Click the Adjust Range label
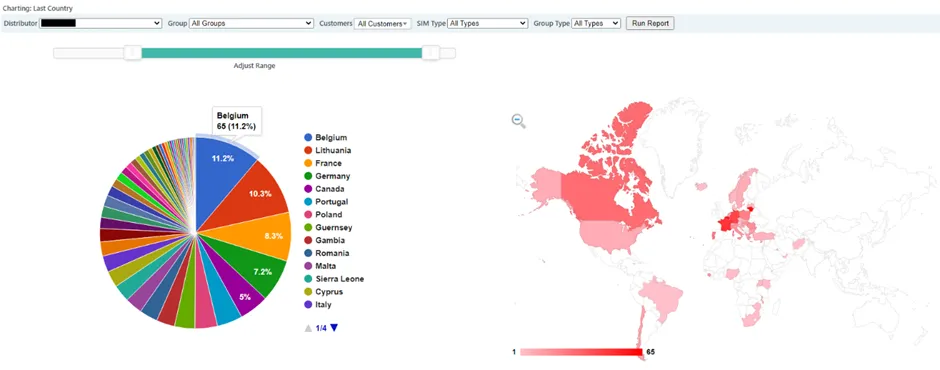The height and width of the screenshot is (370, 940). click(254, 66)
